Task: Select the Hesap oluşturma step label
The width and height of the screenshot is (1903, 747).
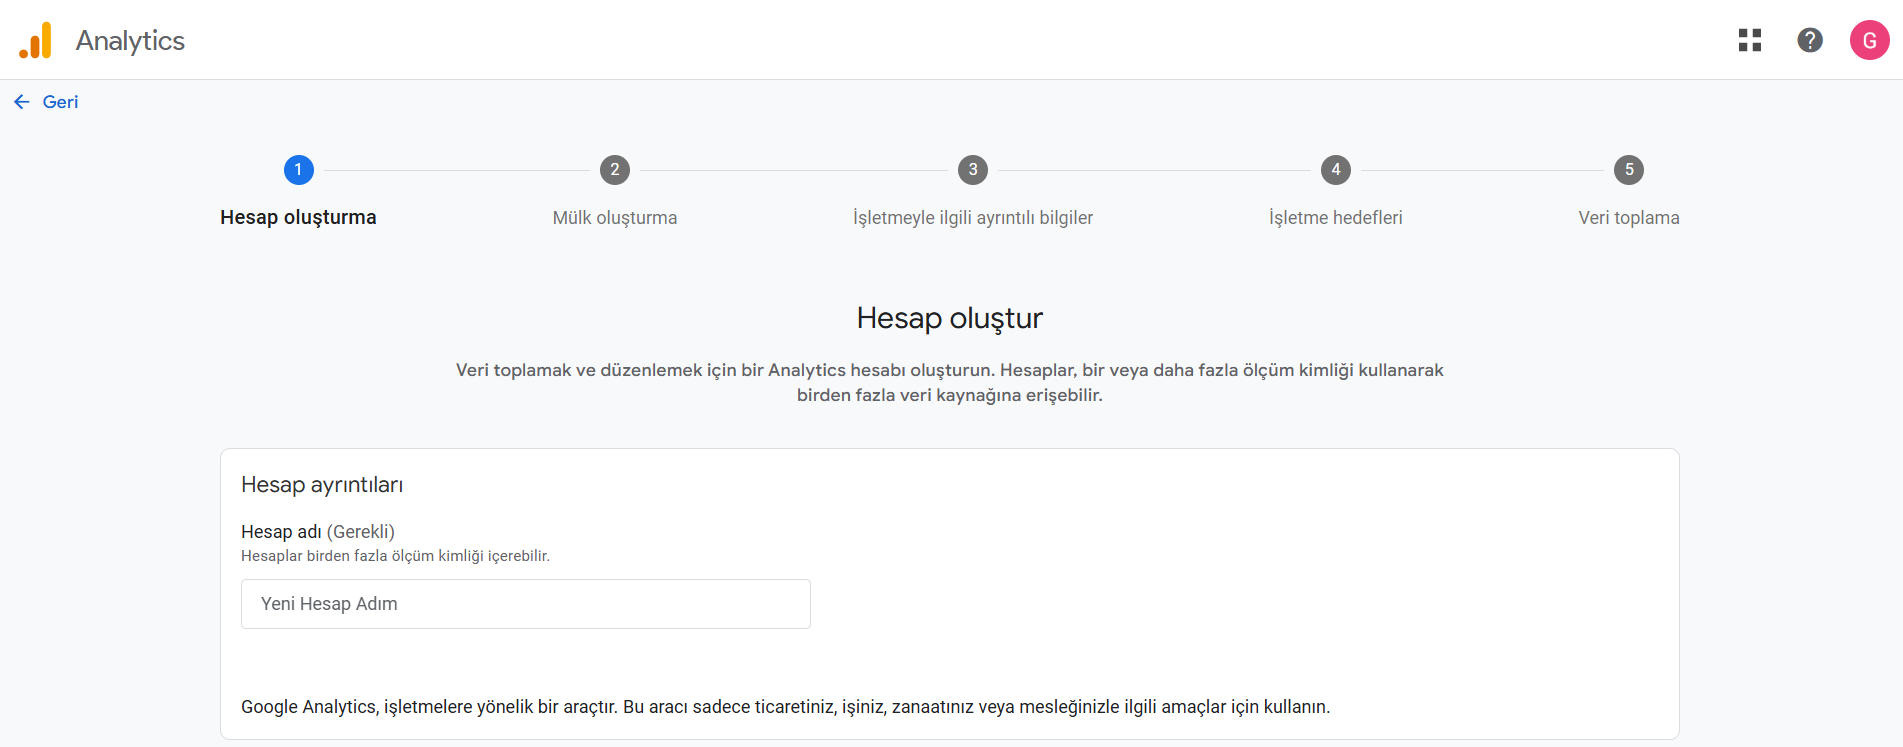Action: pos(298,218)
